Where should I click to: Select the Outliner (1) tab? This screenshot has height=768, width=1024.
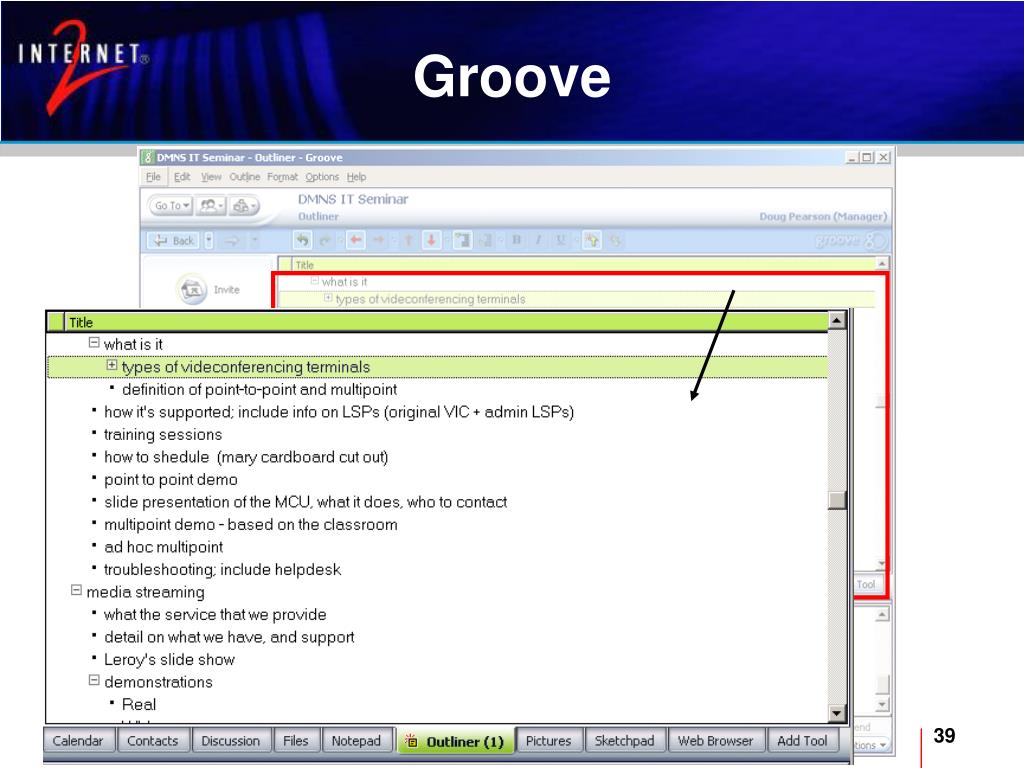click(455, 742)
